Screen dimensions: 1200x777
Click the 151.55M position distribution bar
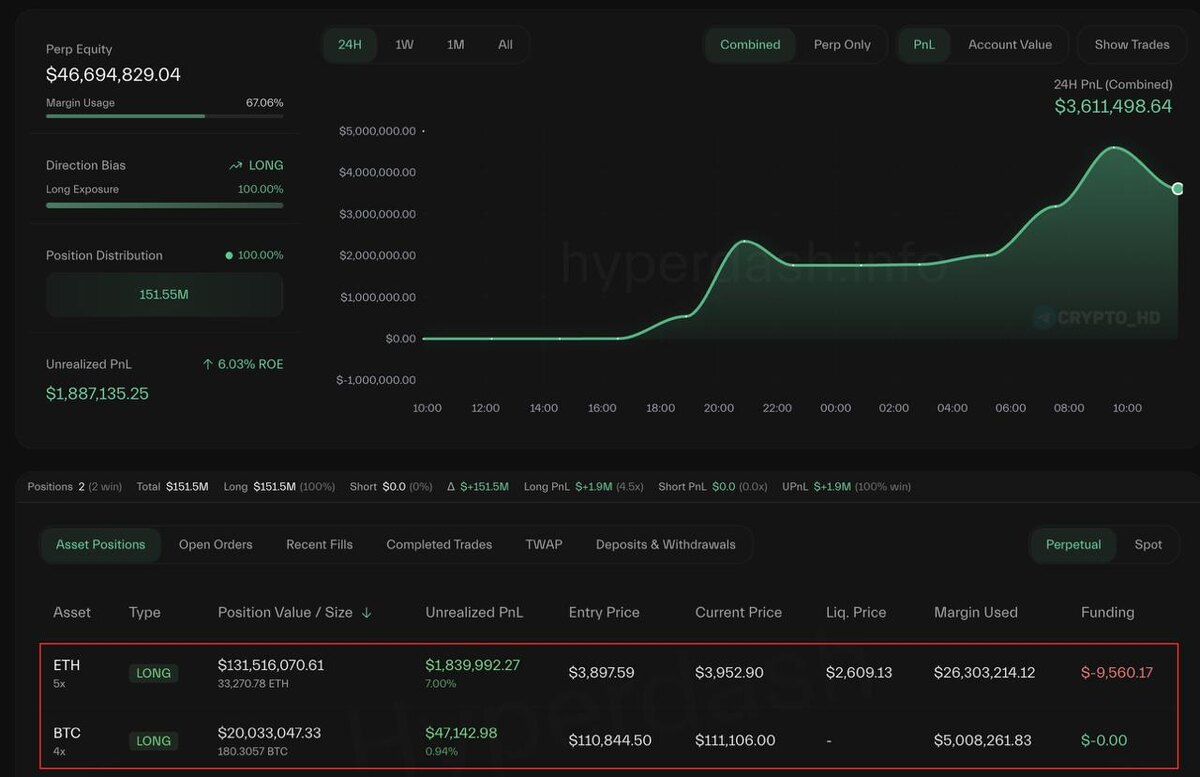click(164, 295)
